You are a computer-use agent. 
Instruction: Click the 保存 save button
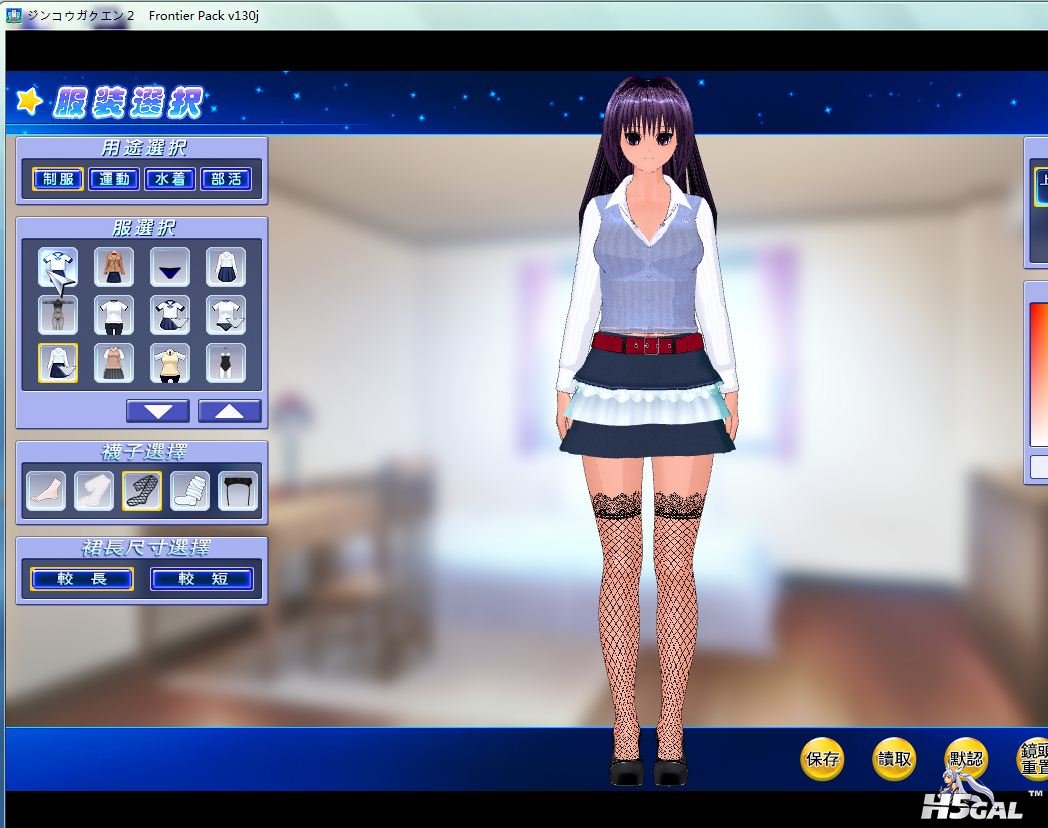(822, 758)
